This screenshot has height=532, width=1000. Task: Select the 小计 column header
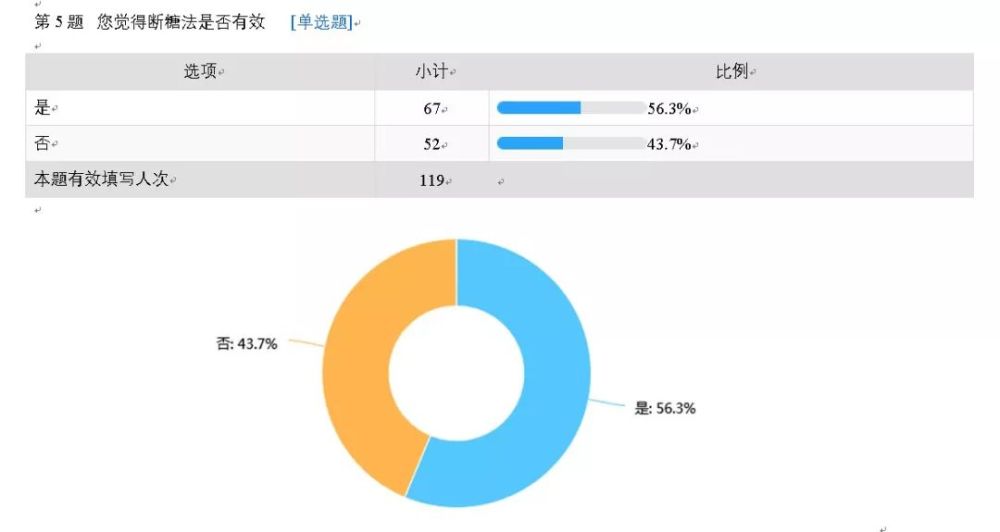click(432, 71)
